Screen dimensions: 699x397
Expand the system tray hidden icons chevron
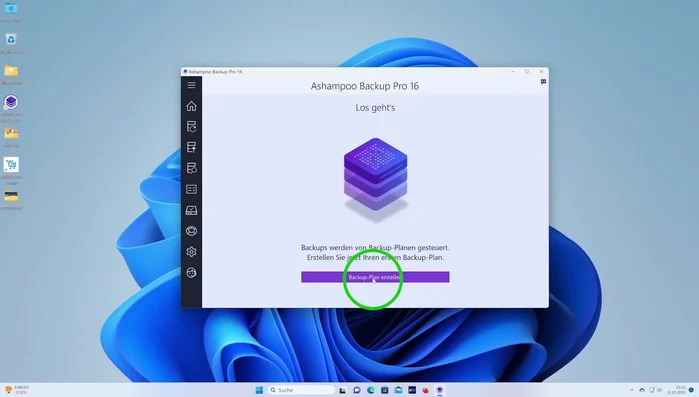coord(631,390)
